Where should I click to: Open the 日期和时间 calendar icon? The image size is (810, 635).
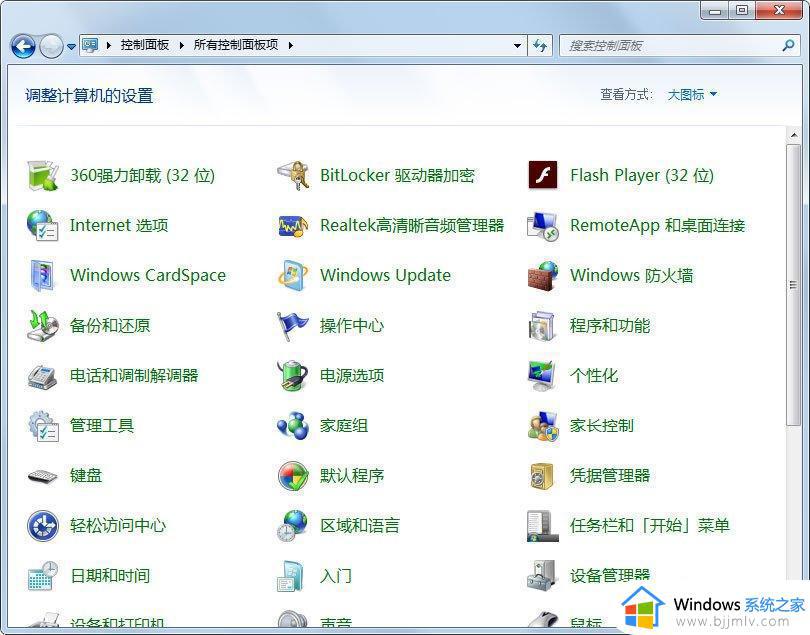[42, 576]
